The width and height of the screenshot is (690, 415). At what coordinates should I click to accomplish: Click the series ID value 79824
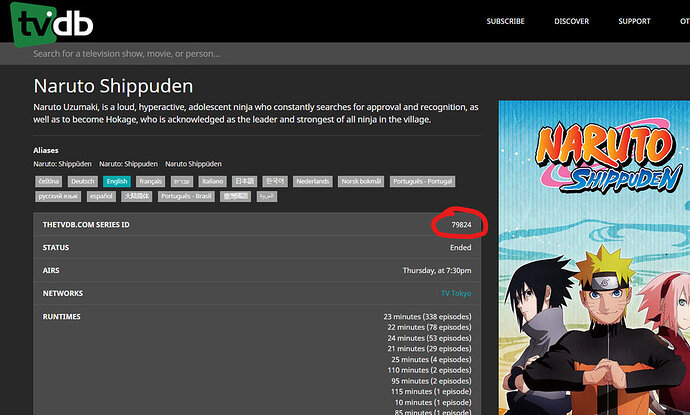pos(461,224)
